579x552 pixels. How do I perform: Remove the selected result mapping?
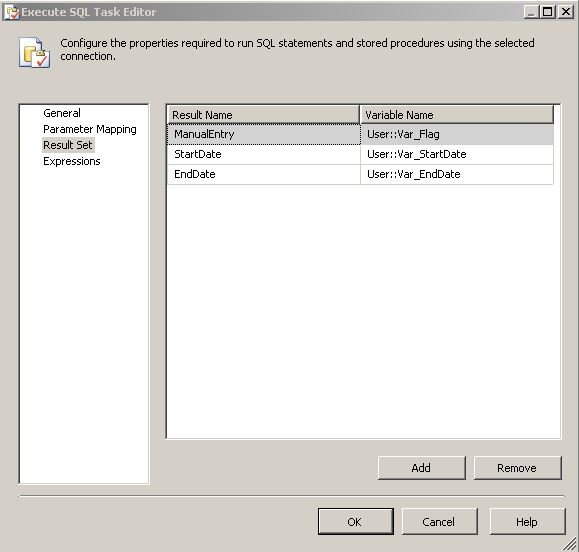[517, 468]
